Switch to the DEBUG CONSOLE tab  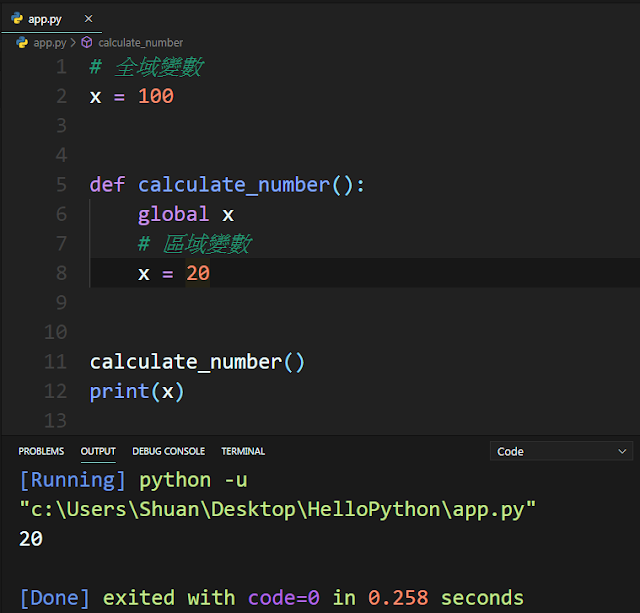click(169, 451)
